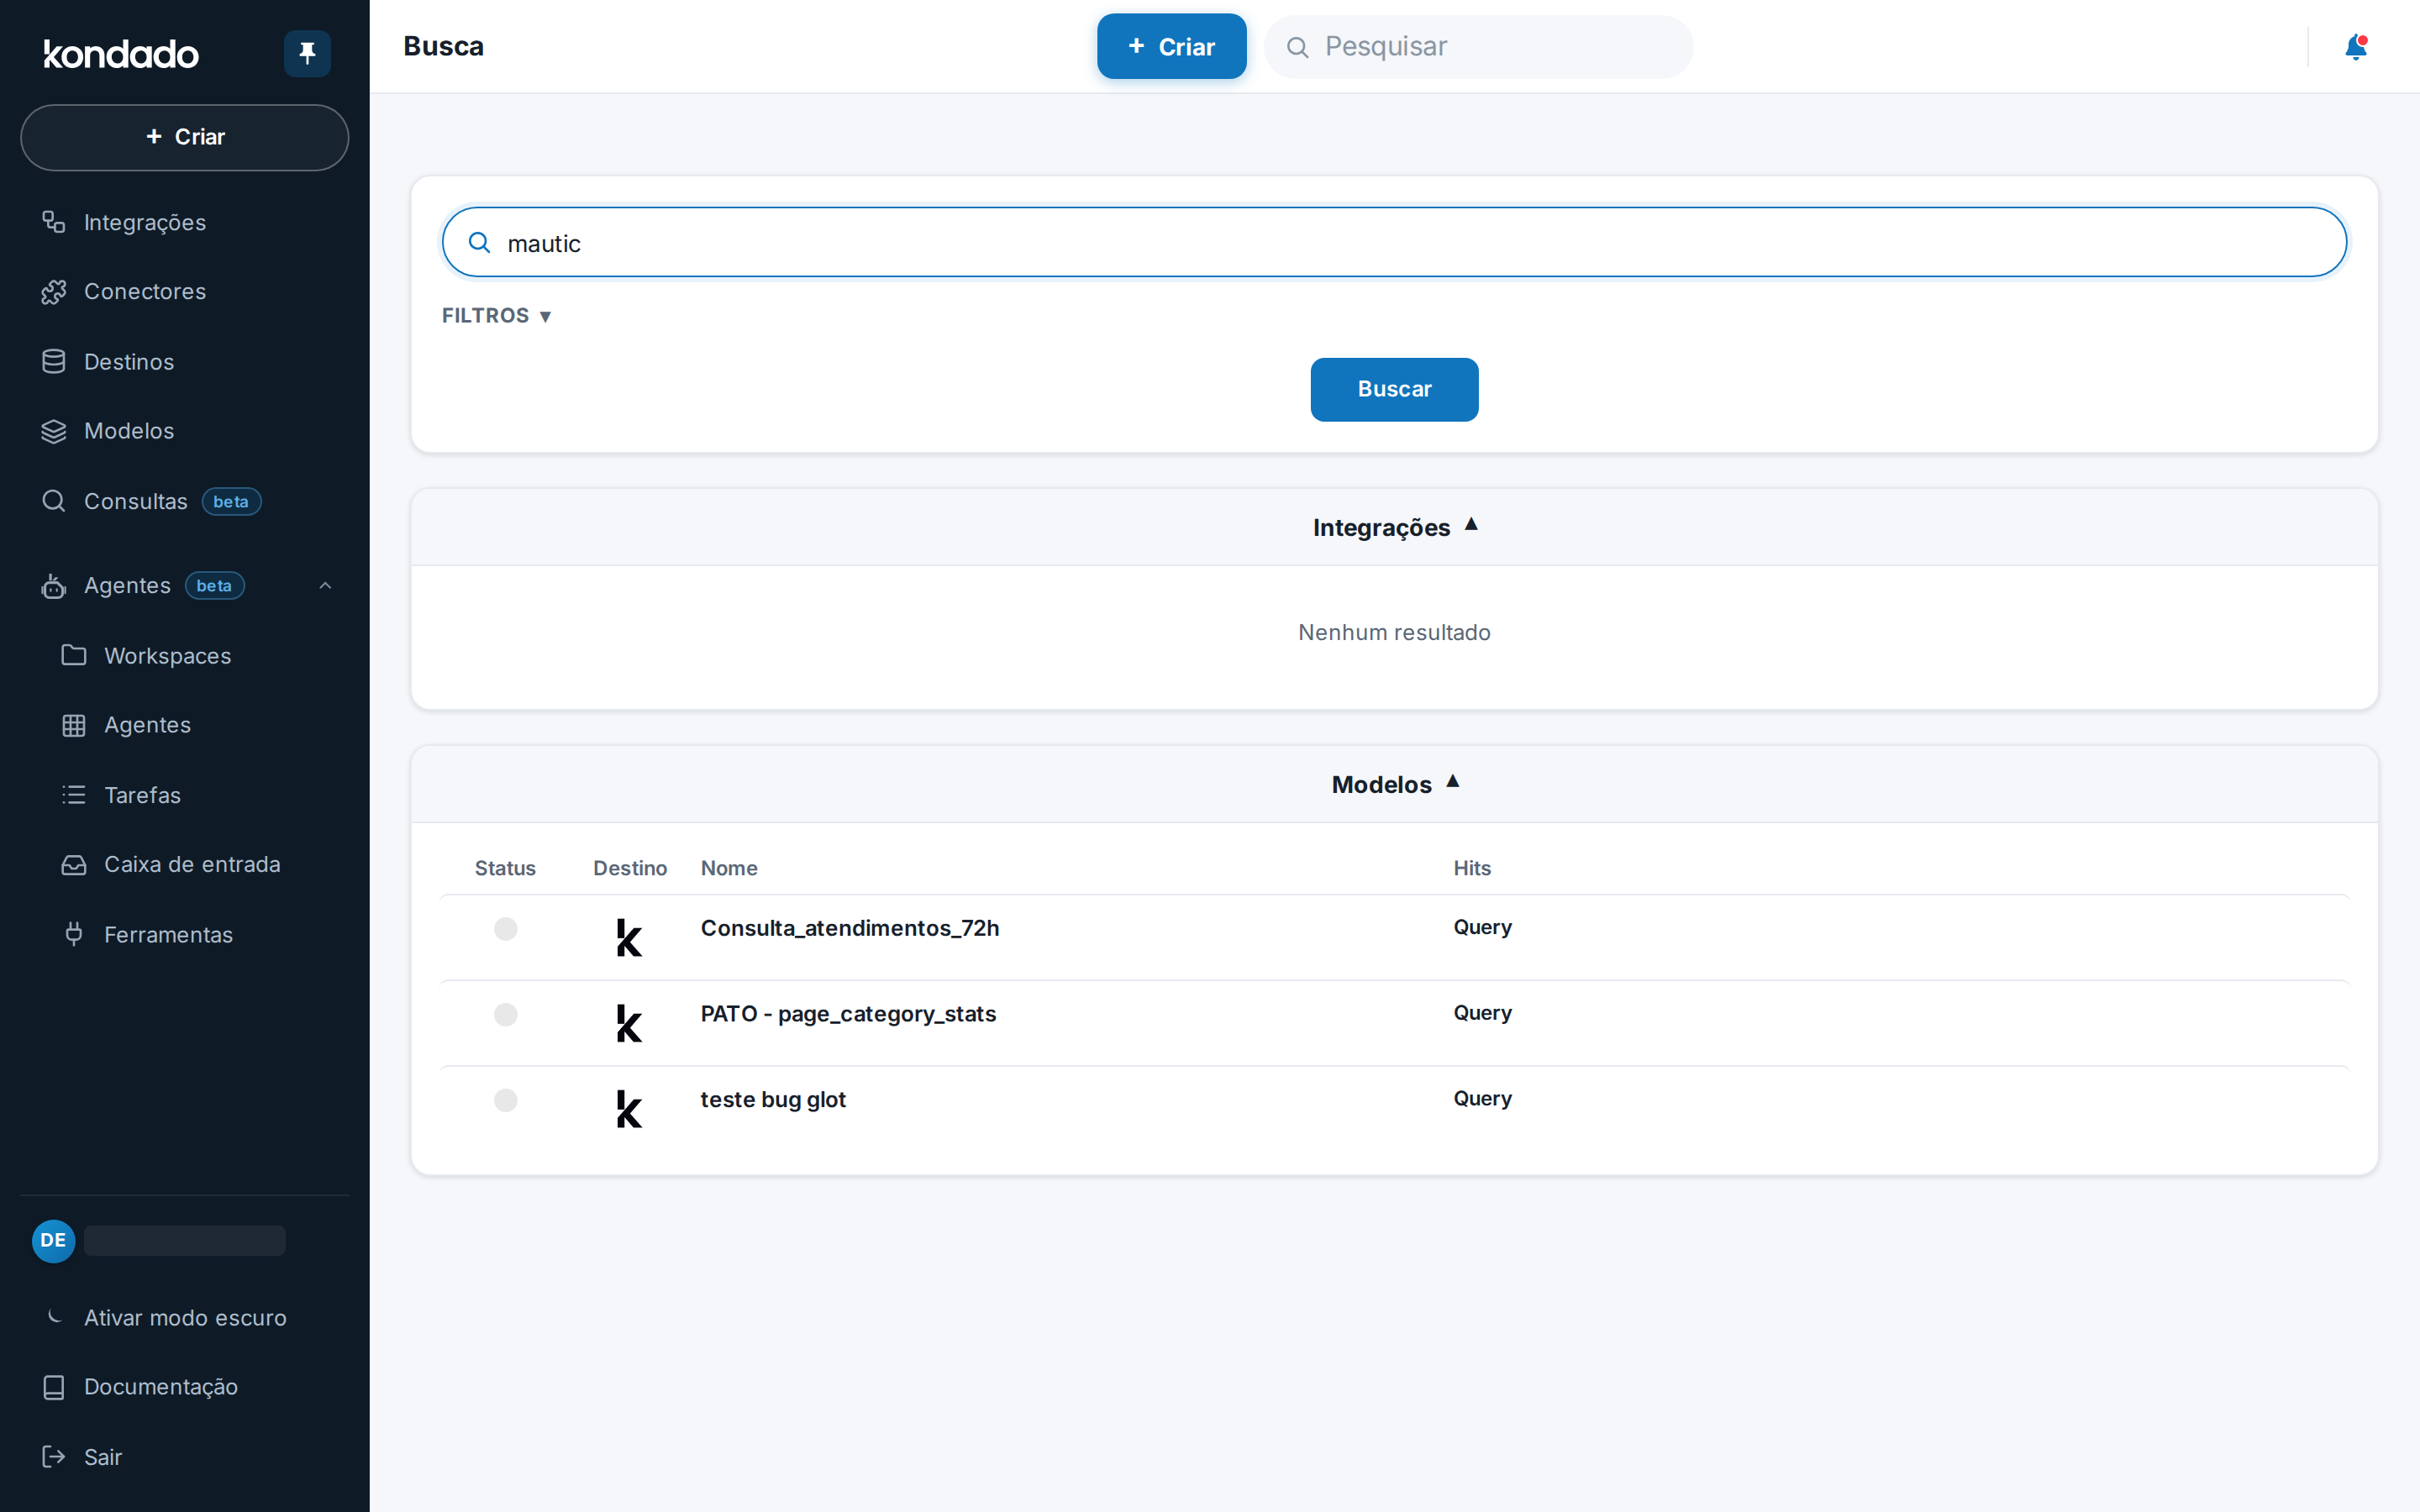The height and width of the screenshot is (1512, 2420).
Task: Collapse the Agentes sidebar group
Action: [325, 586]
